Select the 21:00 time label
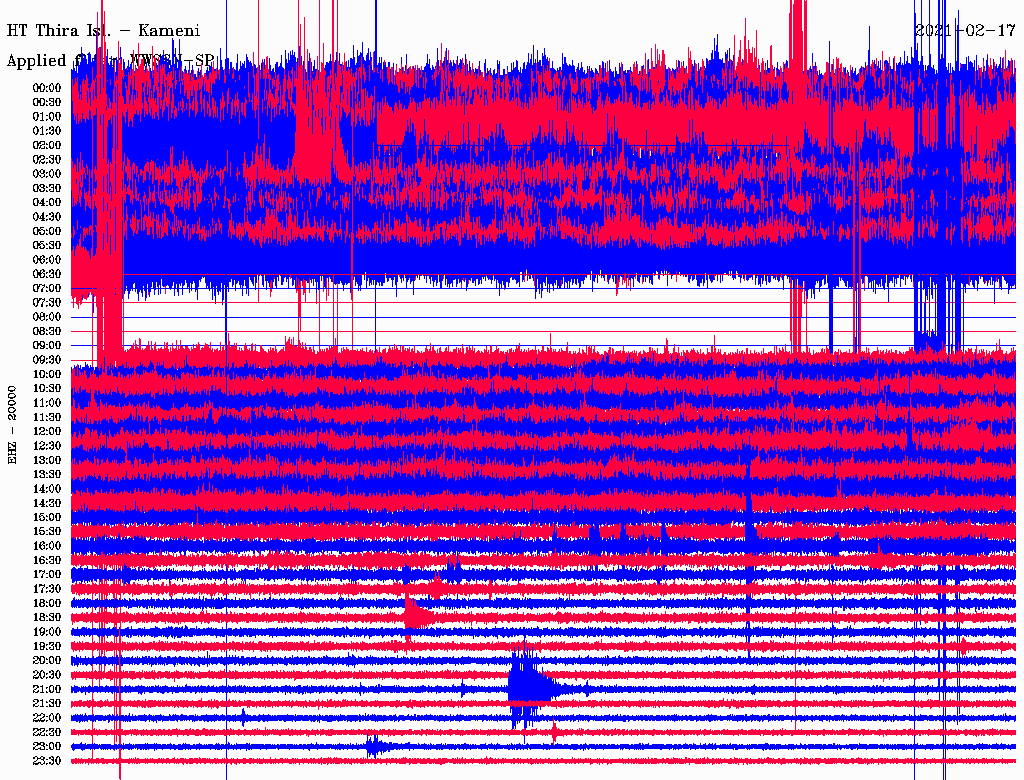This screenshot has height=780, width=1024. point(47,690)
